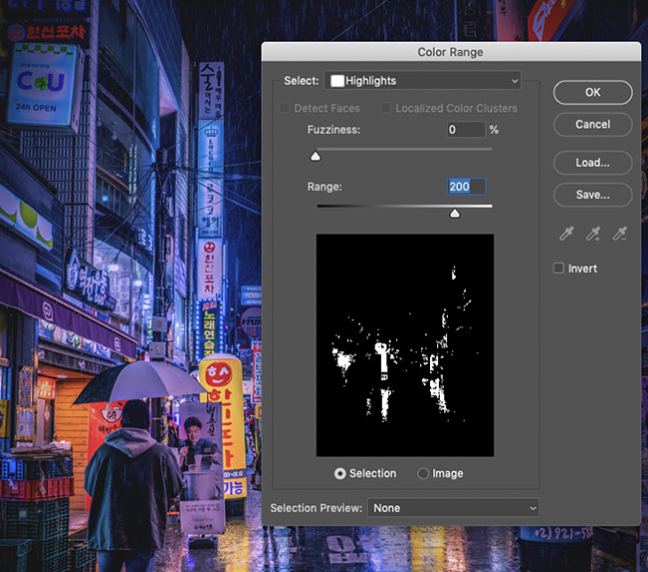Click the Save... button
This screenshot has height=572, width=648.
click(592, 195)
